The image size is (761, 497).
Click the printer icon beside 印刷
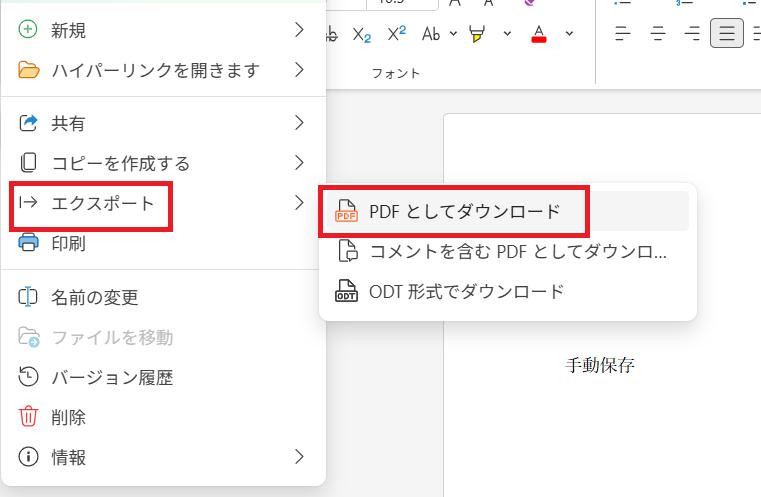(x=28, y=242)
